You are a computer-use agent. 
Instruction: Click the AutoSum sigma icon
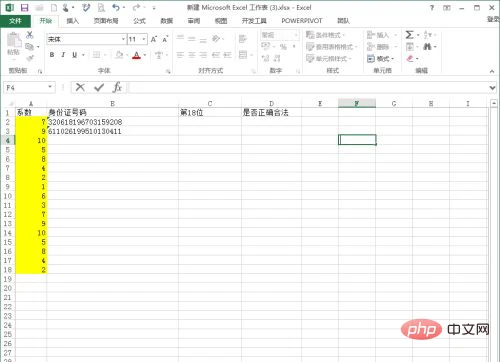tap(410, 35)
